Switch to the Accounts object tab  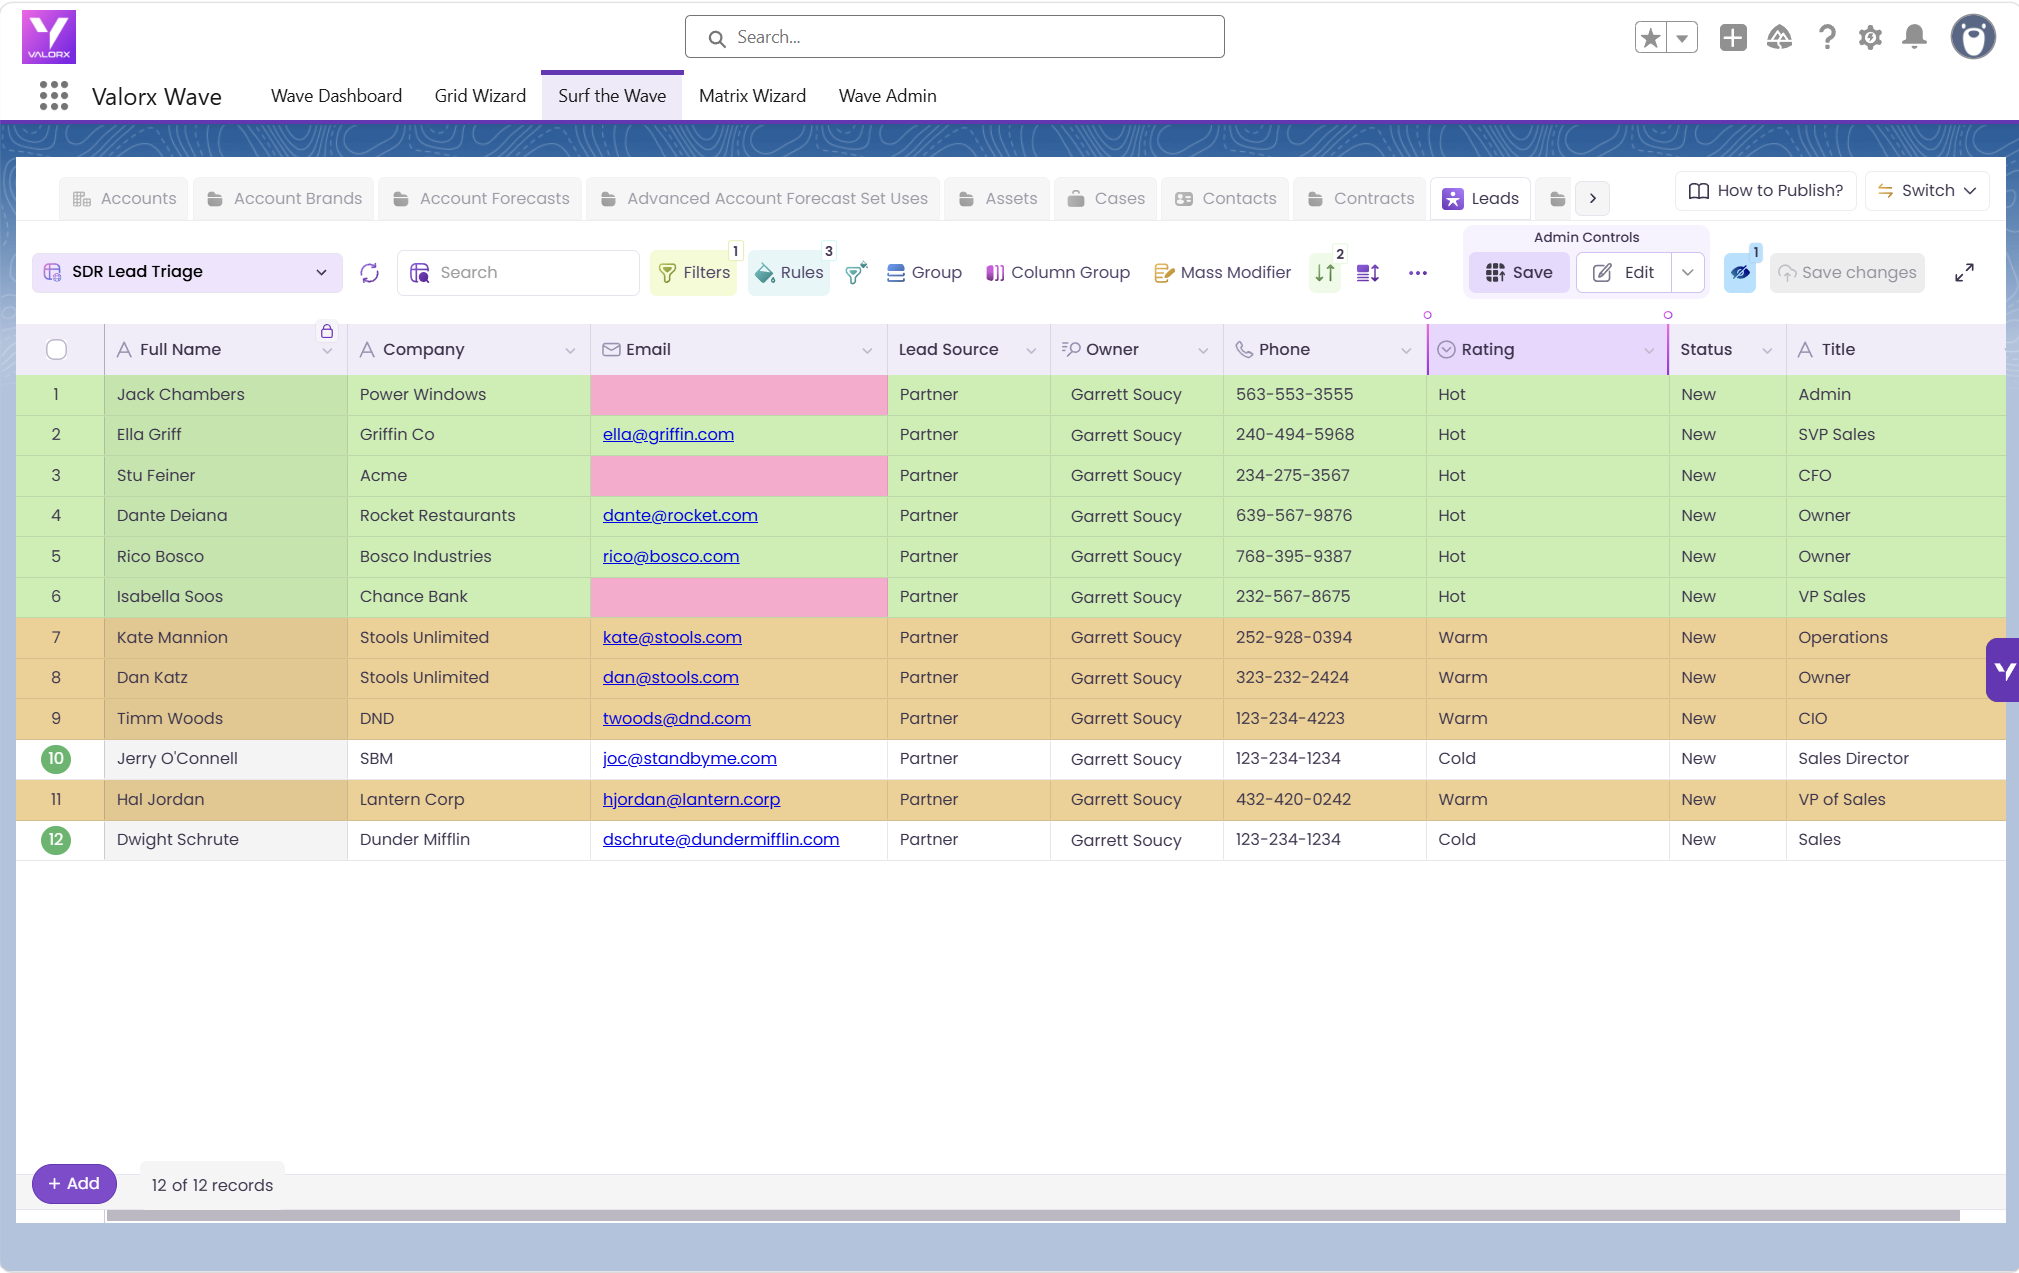point(124,199)
